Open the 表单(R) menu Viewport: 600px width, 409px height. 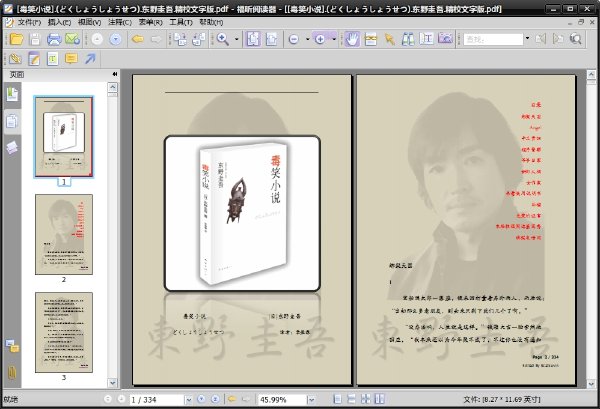[150, 22]
